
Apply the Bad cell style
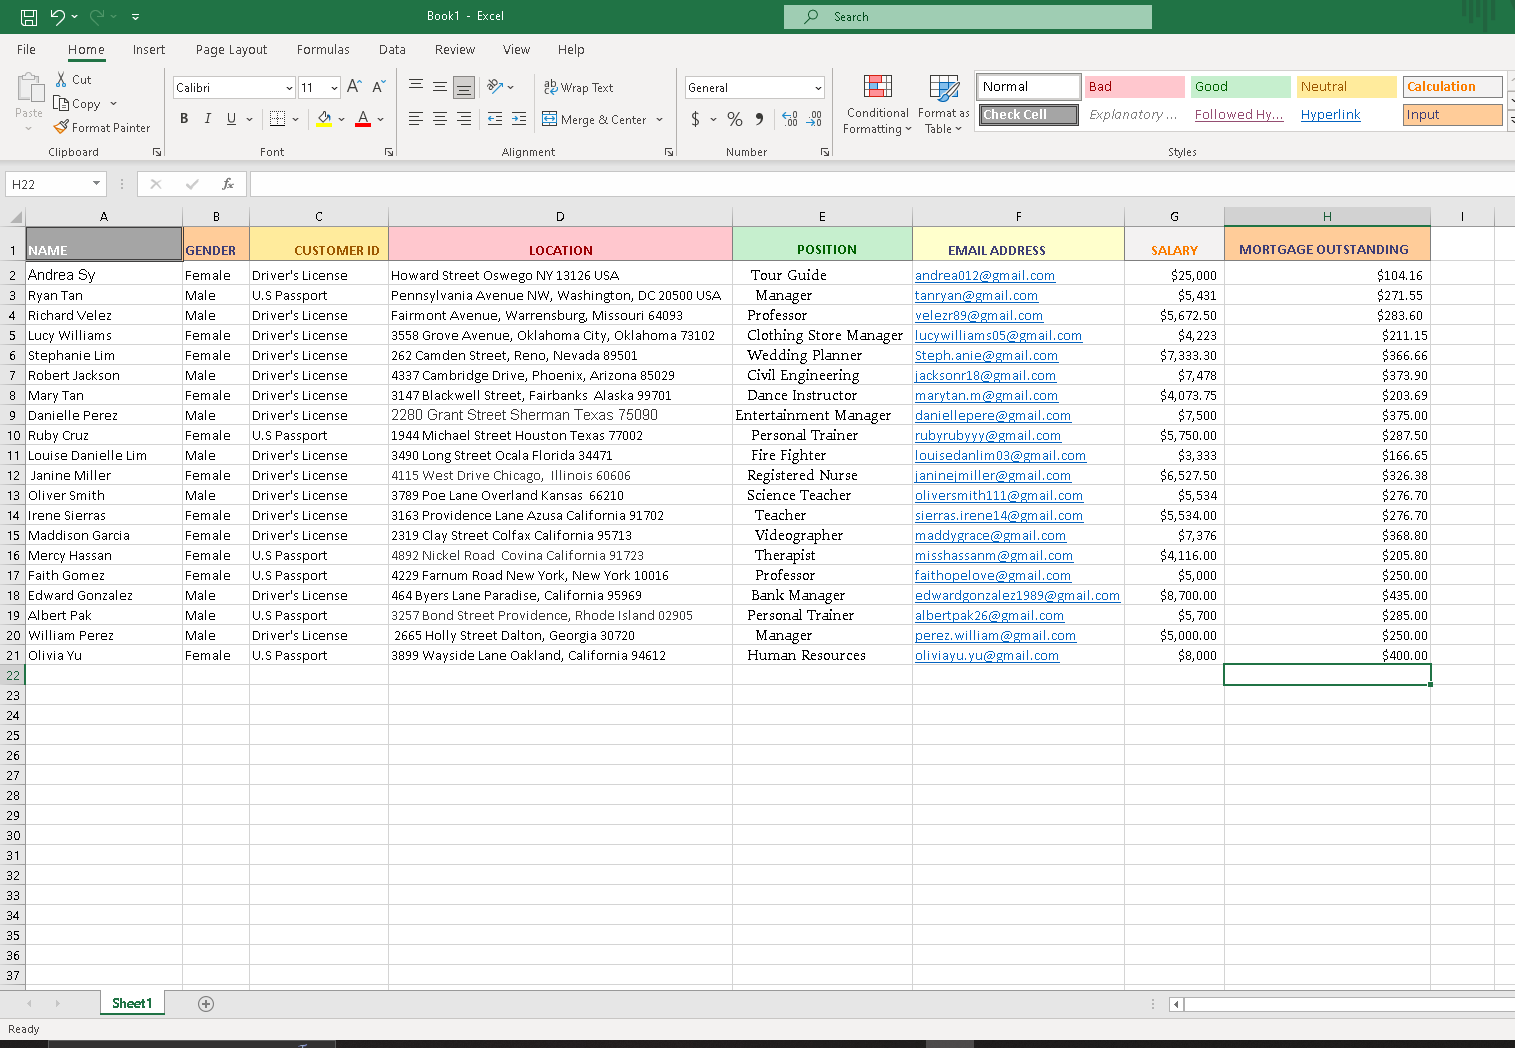tap(1135, 87)
